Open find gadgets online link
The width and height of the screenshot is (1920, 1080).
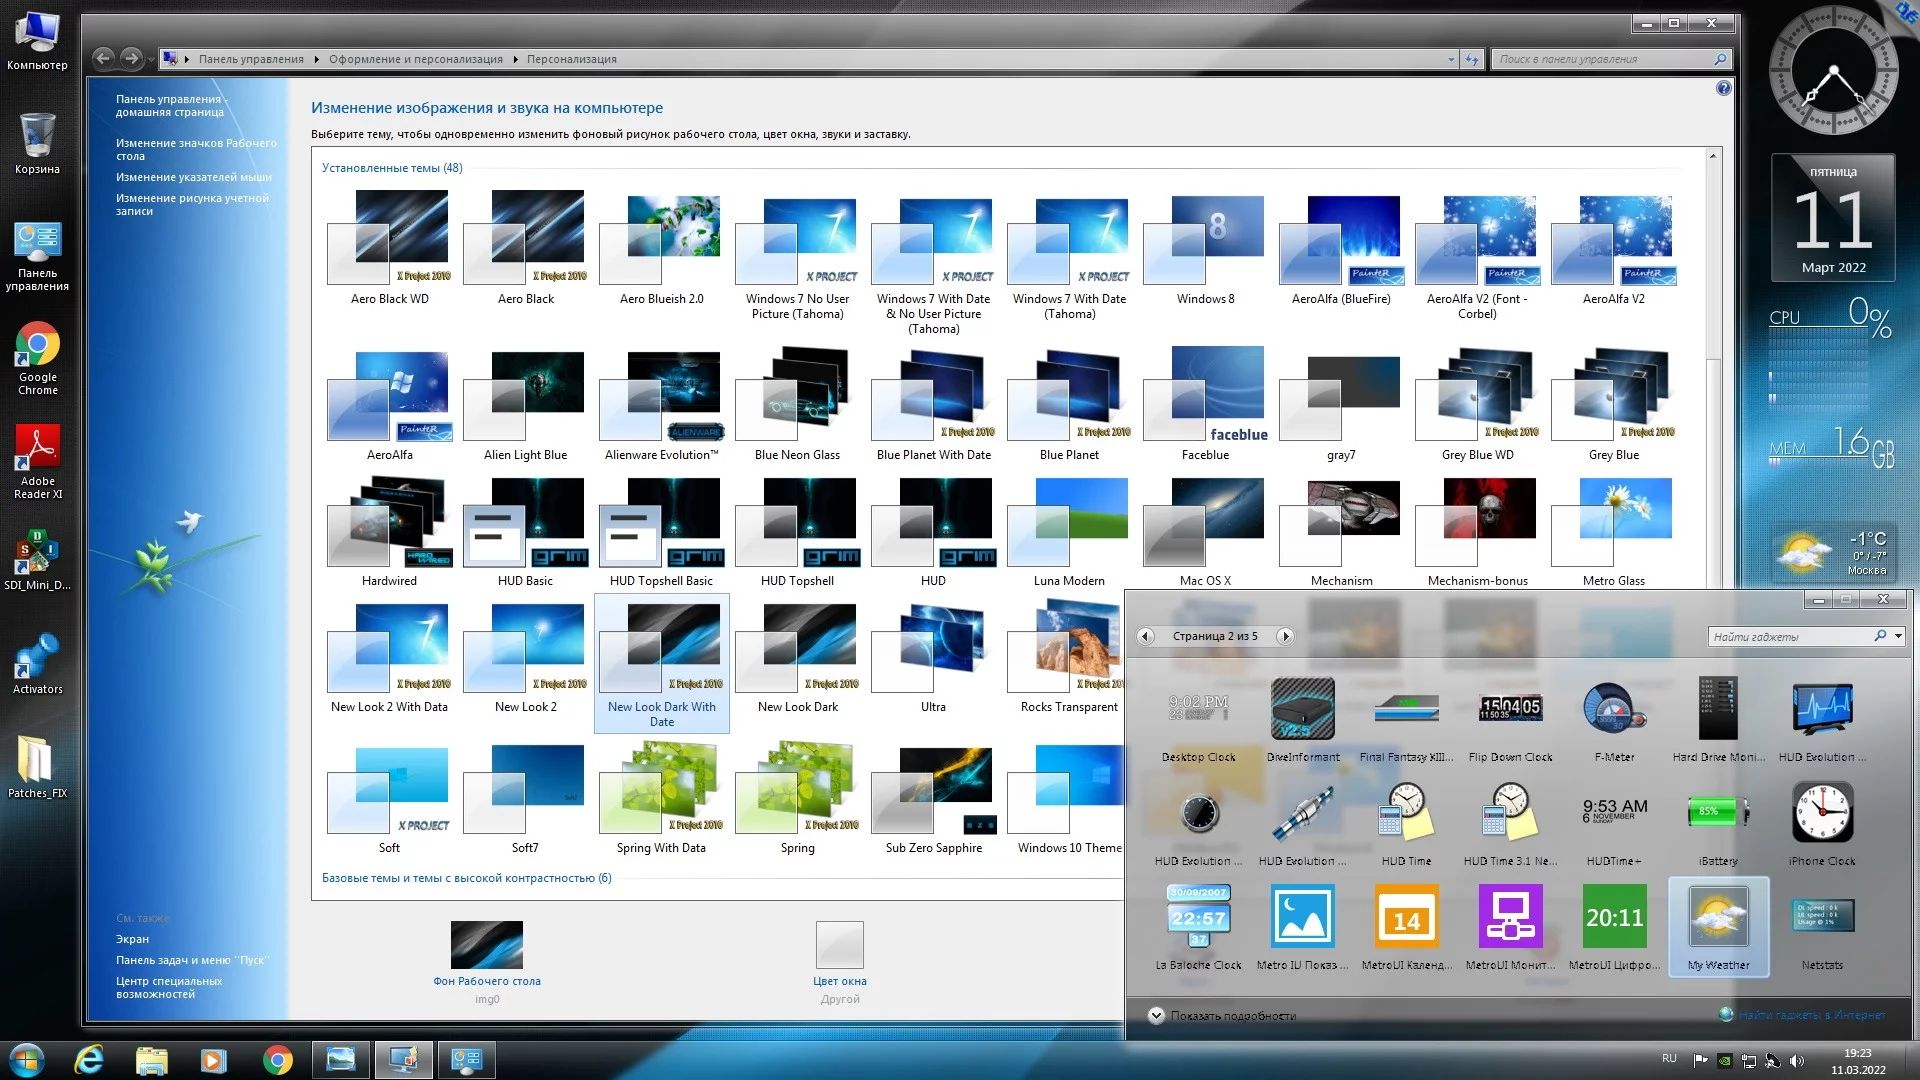1810,1015
